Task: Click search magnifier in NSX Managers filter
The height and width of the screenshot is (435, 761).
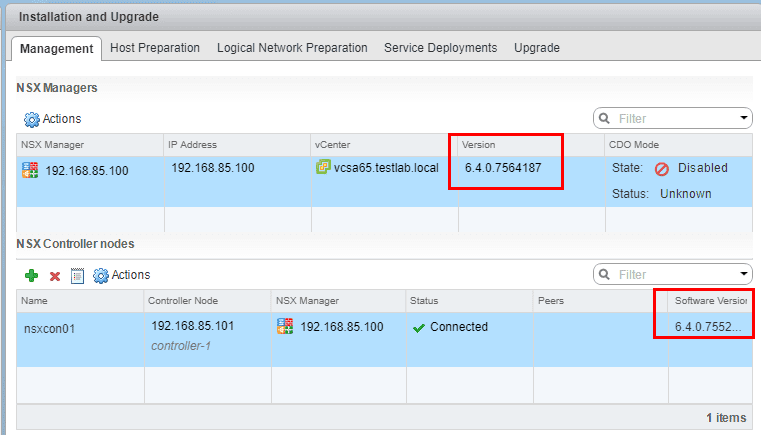Action: pos(604,118)
